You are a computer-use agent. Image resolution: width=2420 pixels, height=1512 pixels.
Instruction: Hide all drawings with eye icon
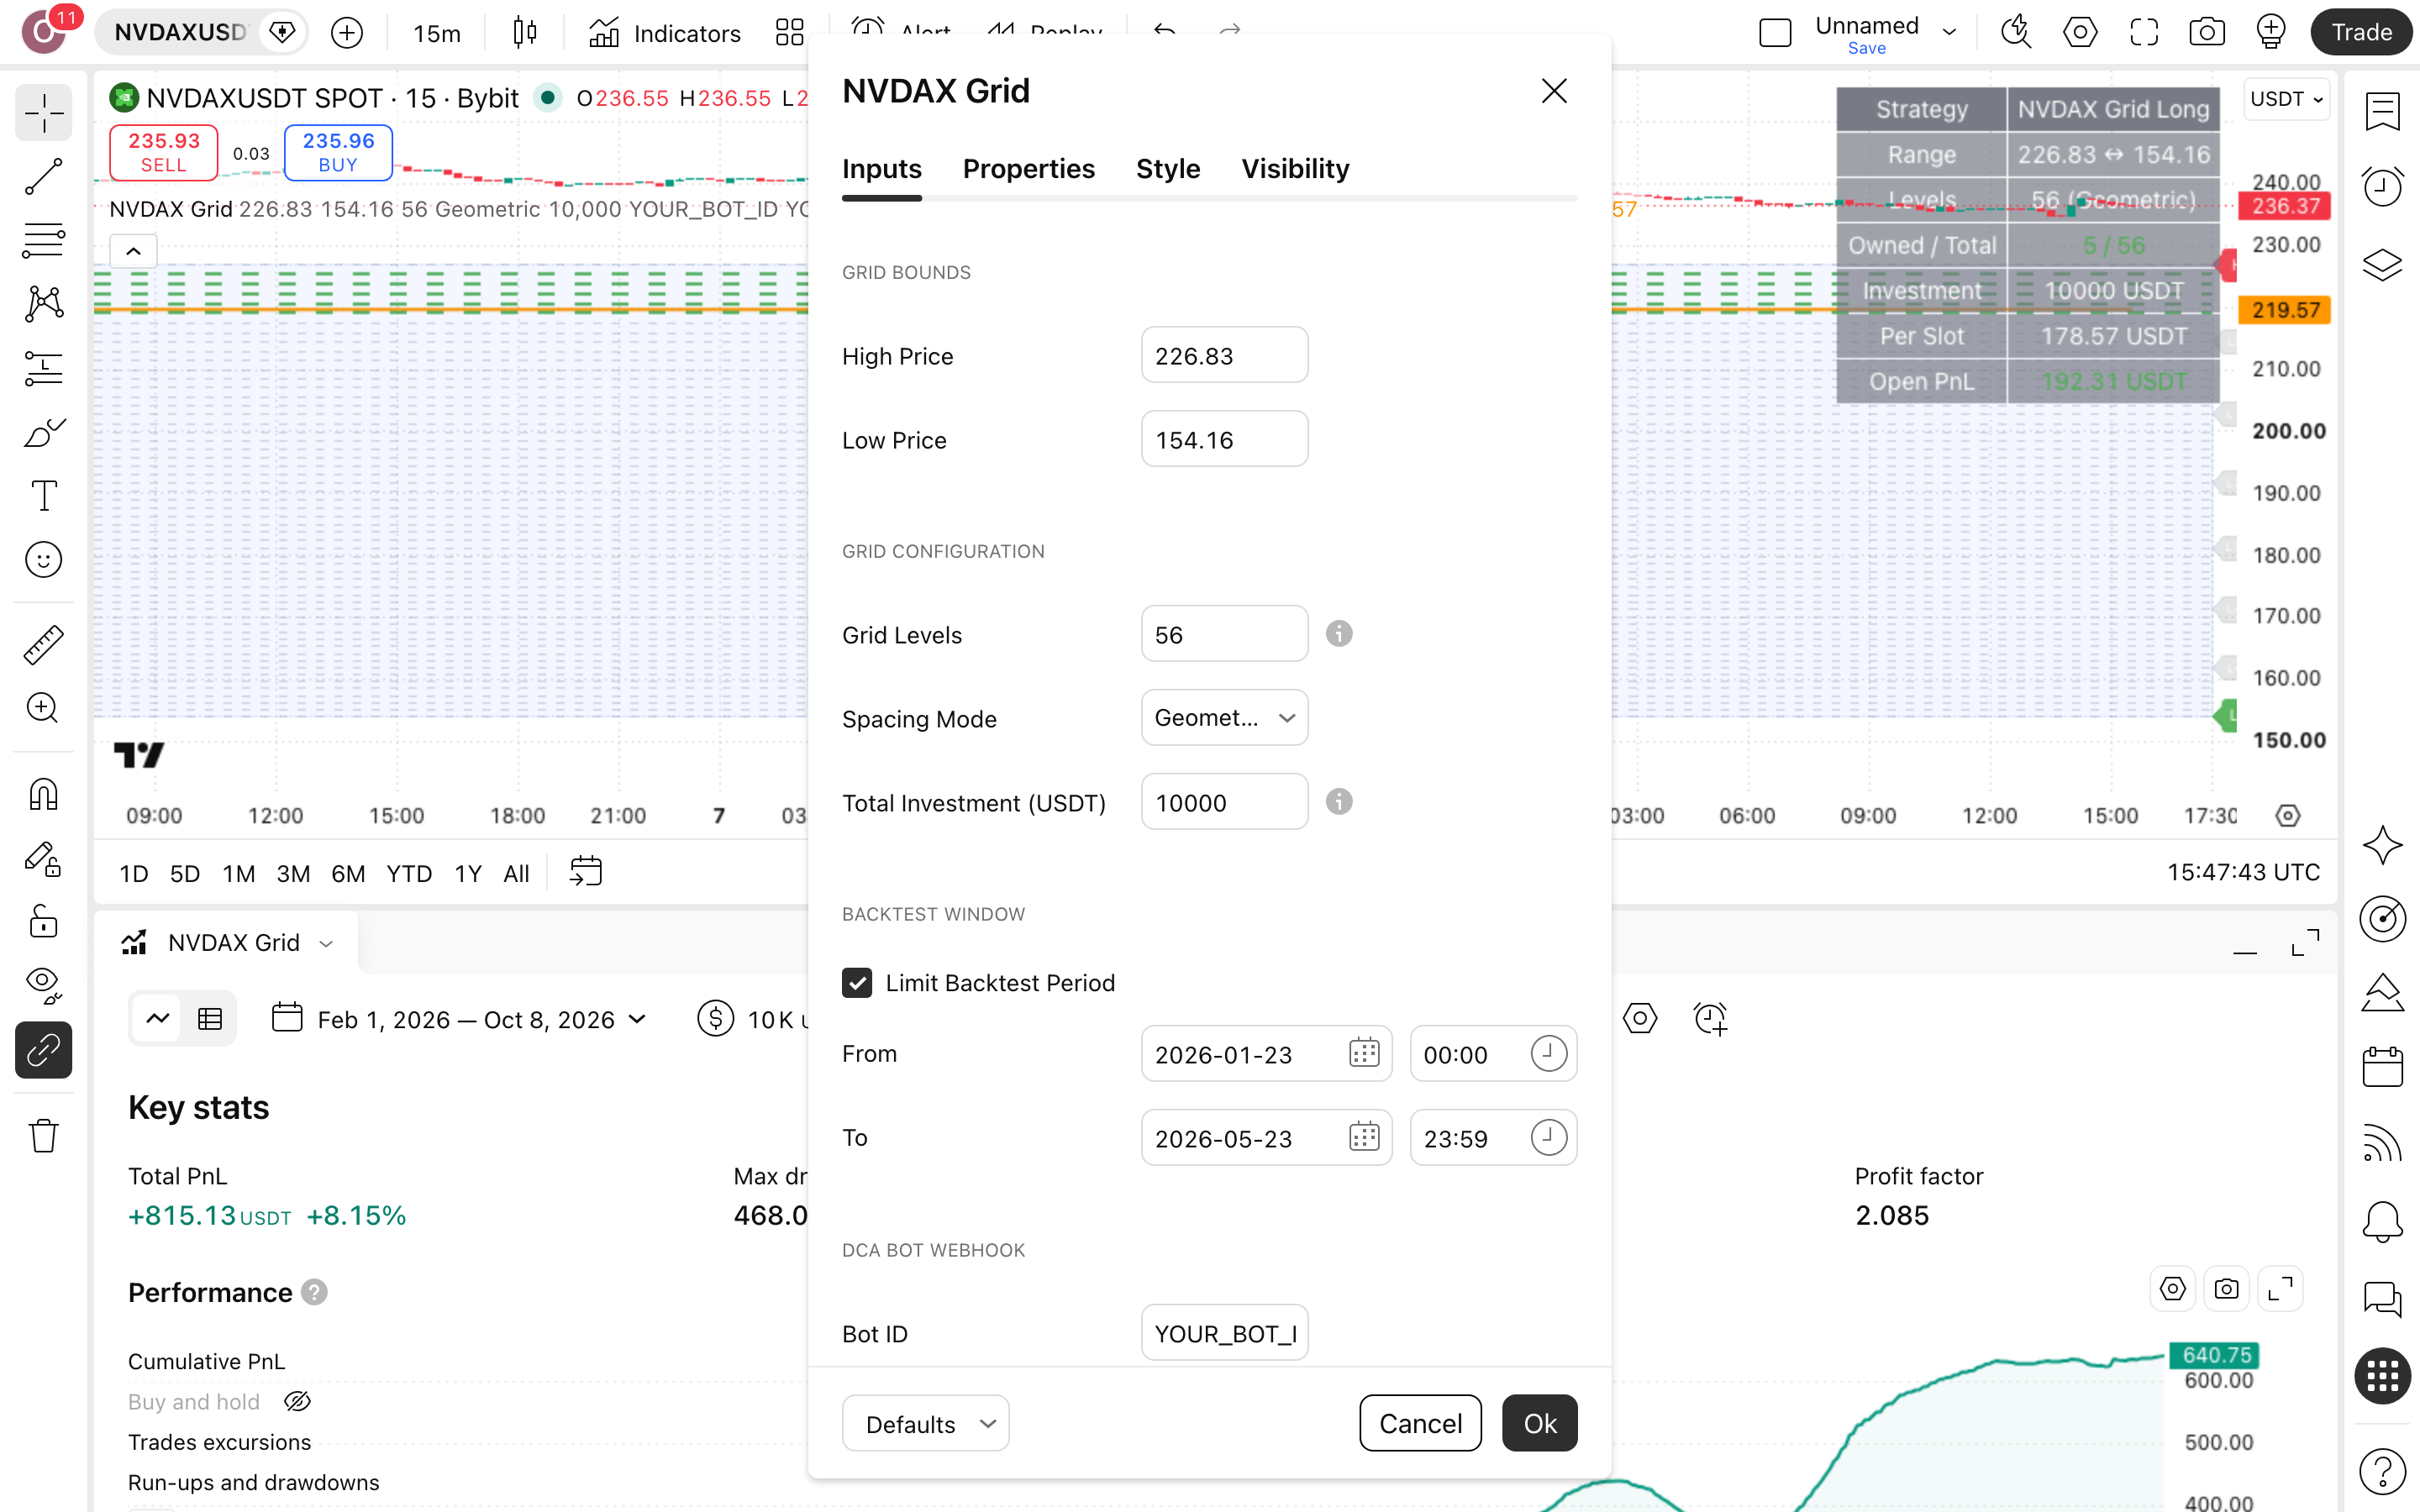pyautogui.click(x=43, y=985)
